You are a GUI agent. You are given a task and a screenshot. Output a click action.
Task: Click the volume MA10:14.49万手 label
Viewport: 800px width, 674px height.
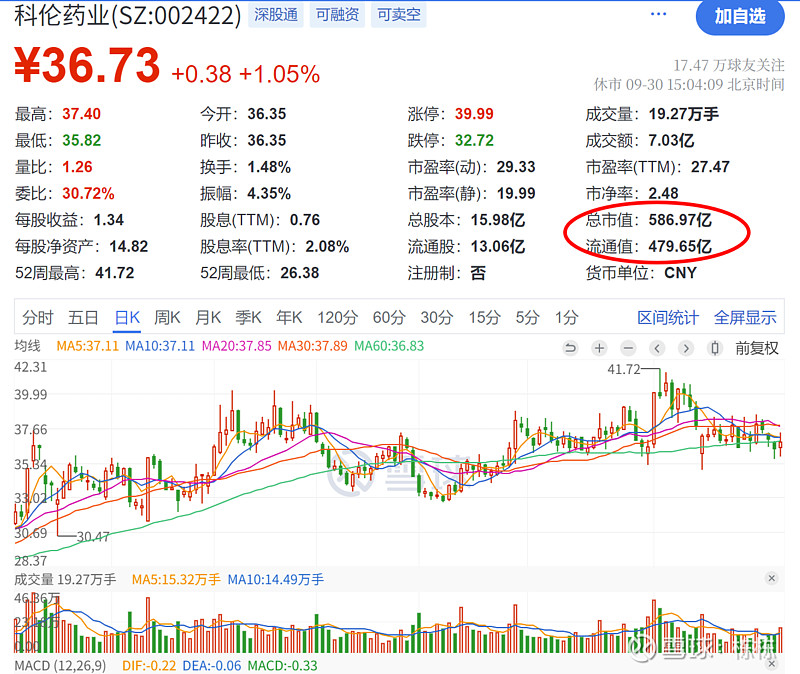pos(276,580)
